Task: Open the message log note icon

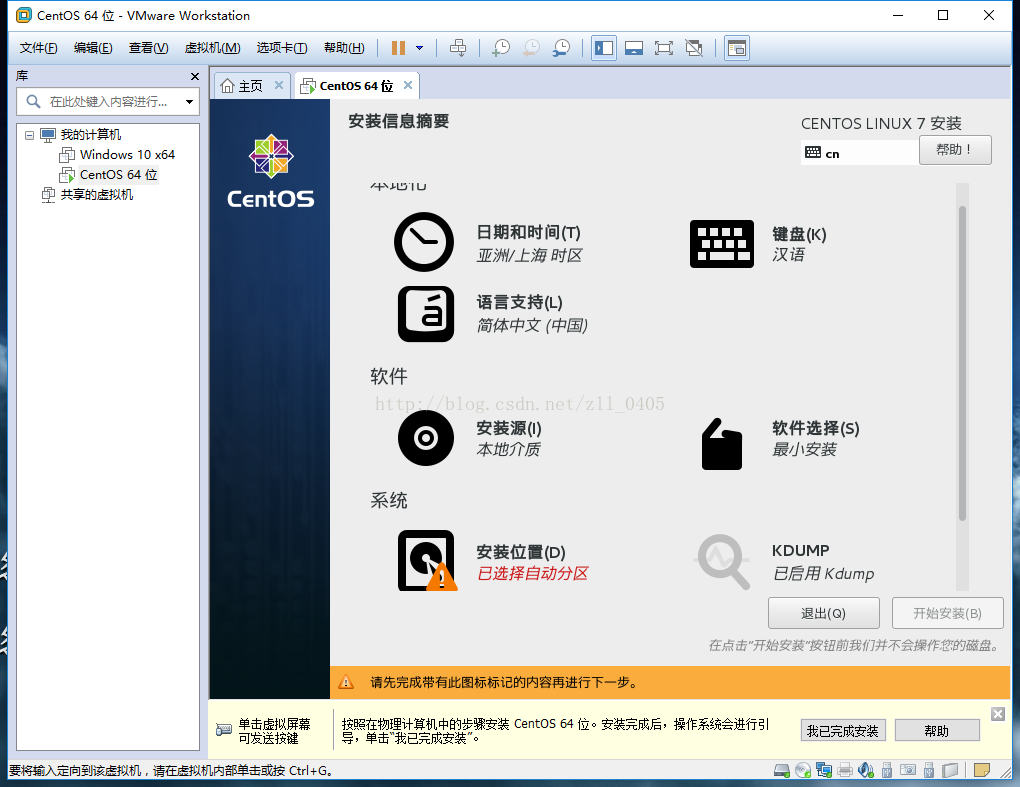Action: point(982,771)
